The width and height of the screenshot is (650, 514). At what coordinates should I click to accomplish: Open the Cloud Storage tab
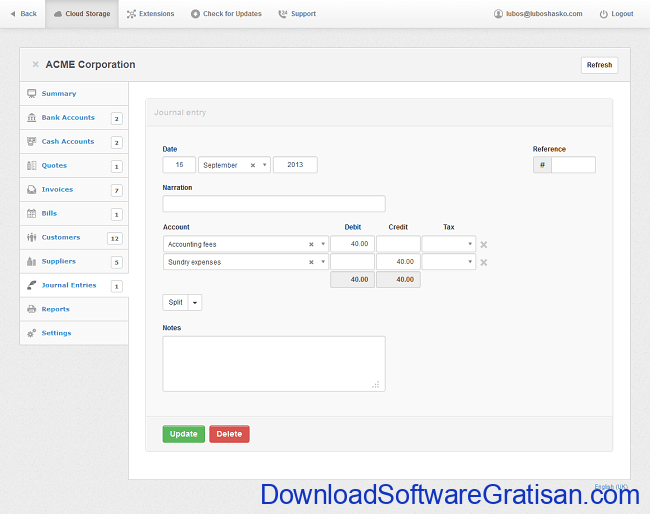pyautogui.click(x=81, y=14)
